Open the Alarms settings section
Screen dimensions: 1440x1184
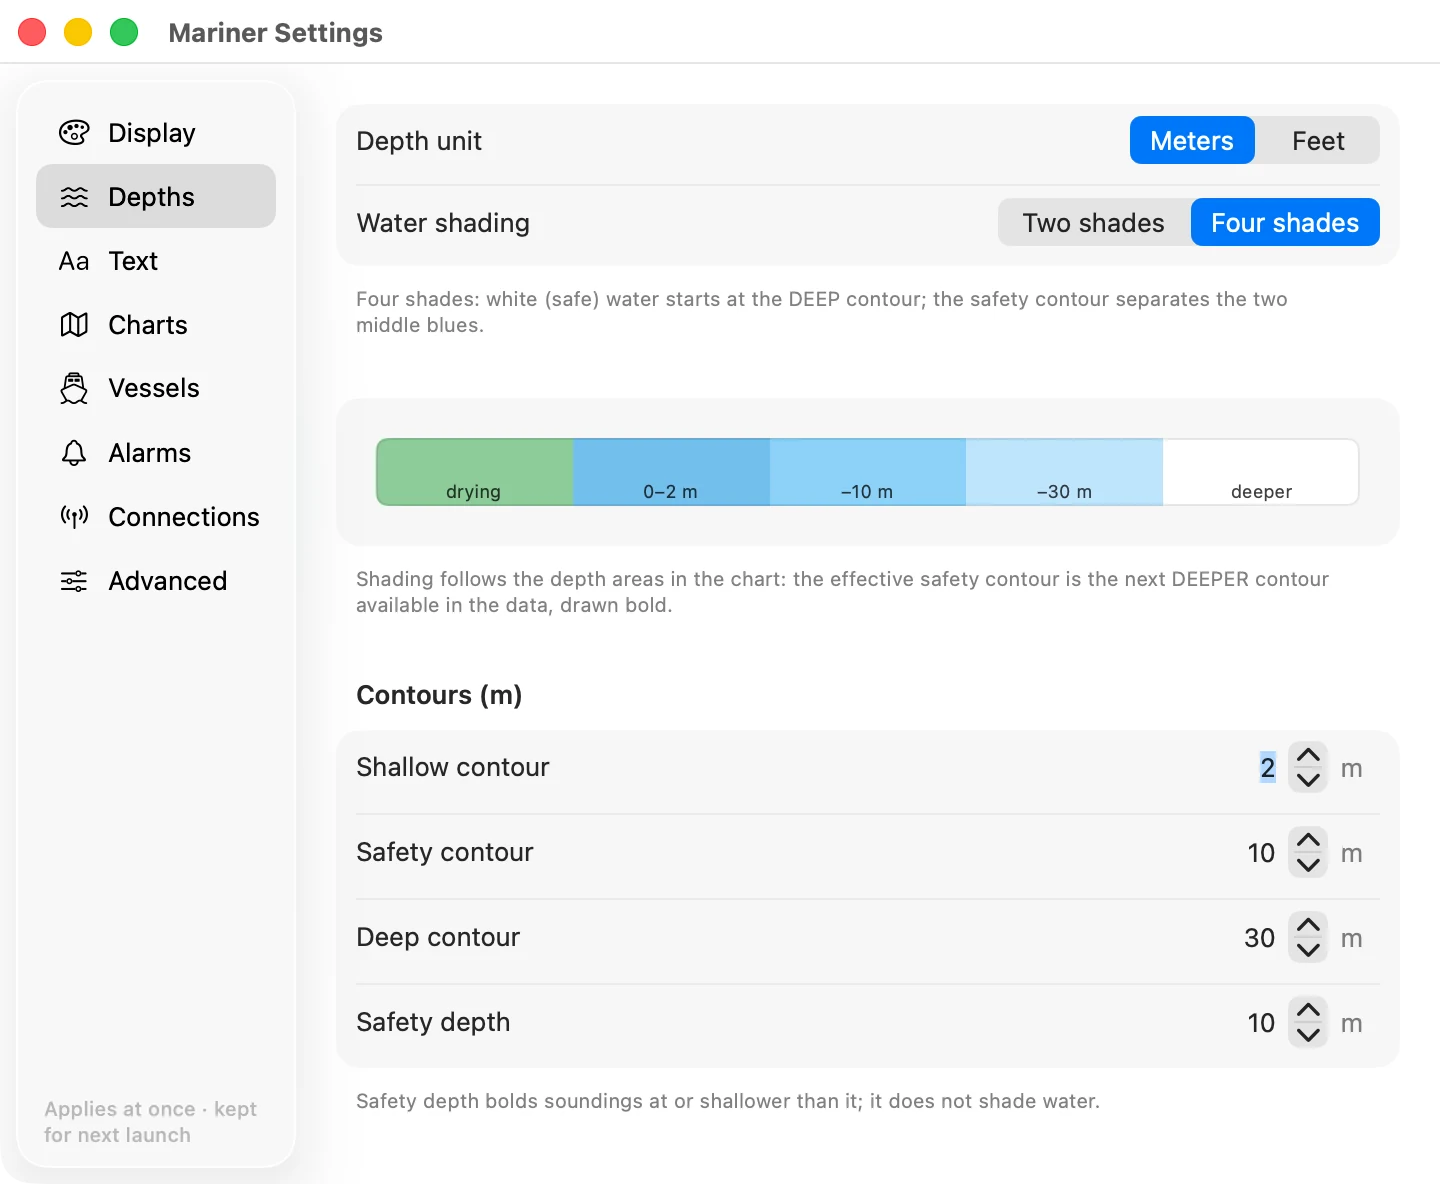[x=156, y=453]
